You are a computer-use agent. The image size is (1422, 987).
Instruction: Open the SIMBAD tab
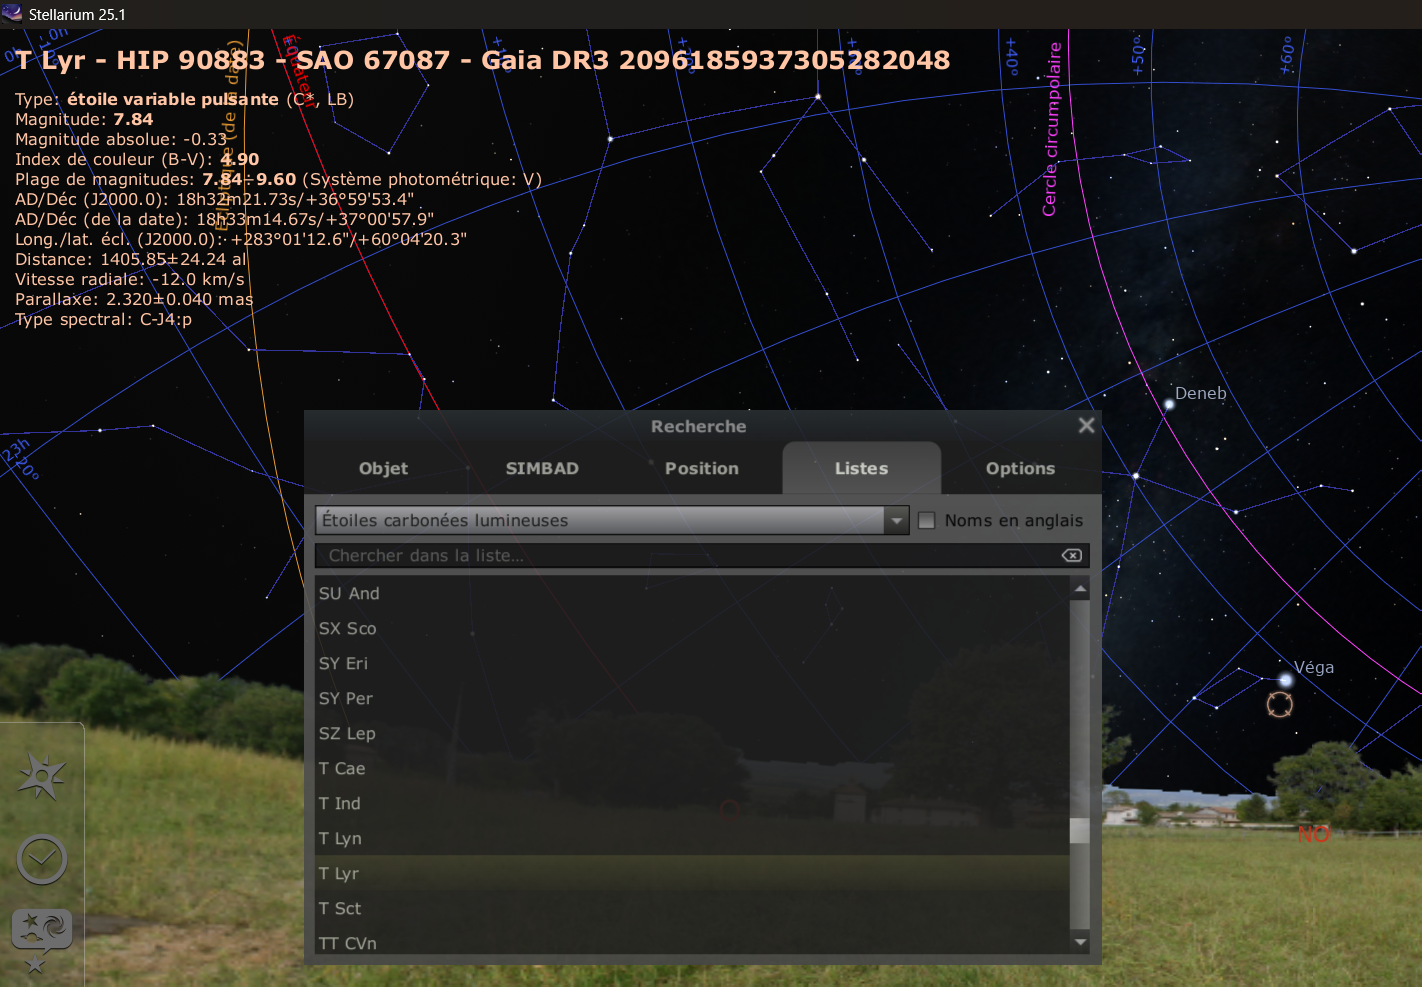(x=542, y=468)
